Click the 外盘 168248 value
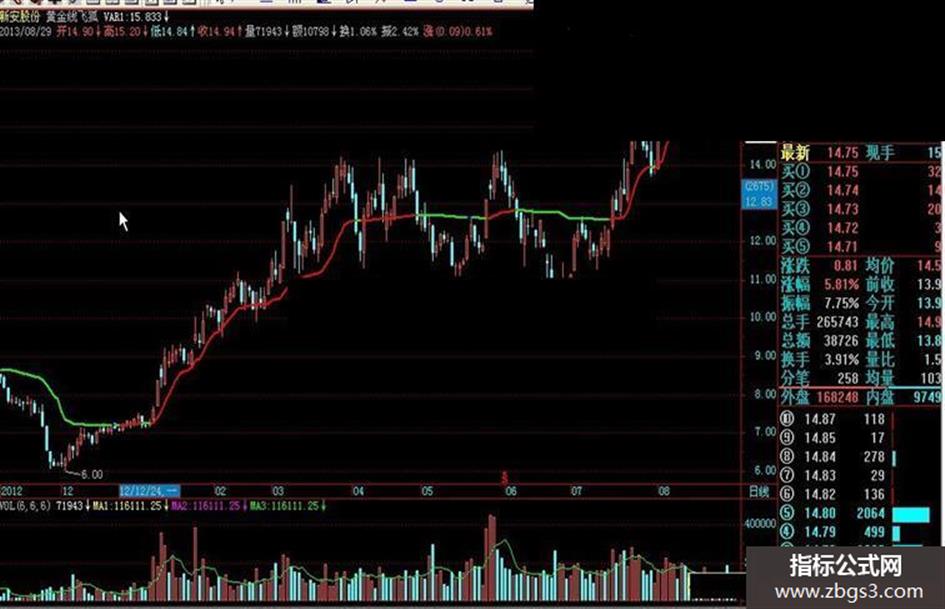This screenshot has width=945, height=609. (x=838, y=397)
